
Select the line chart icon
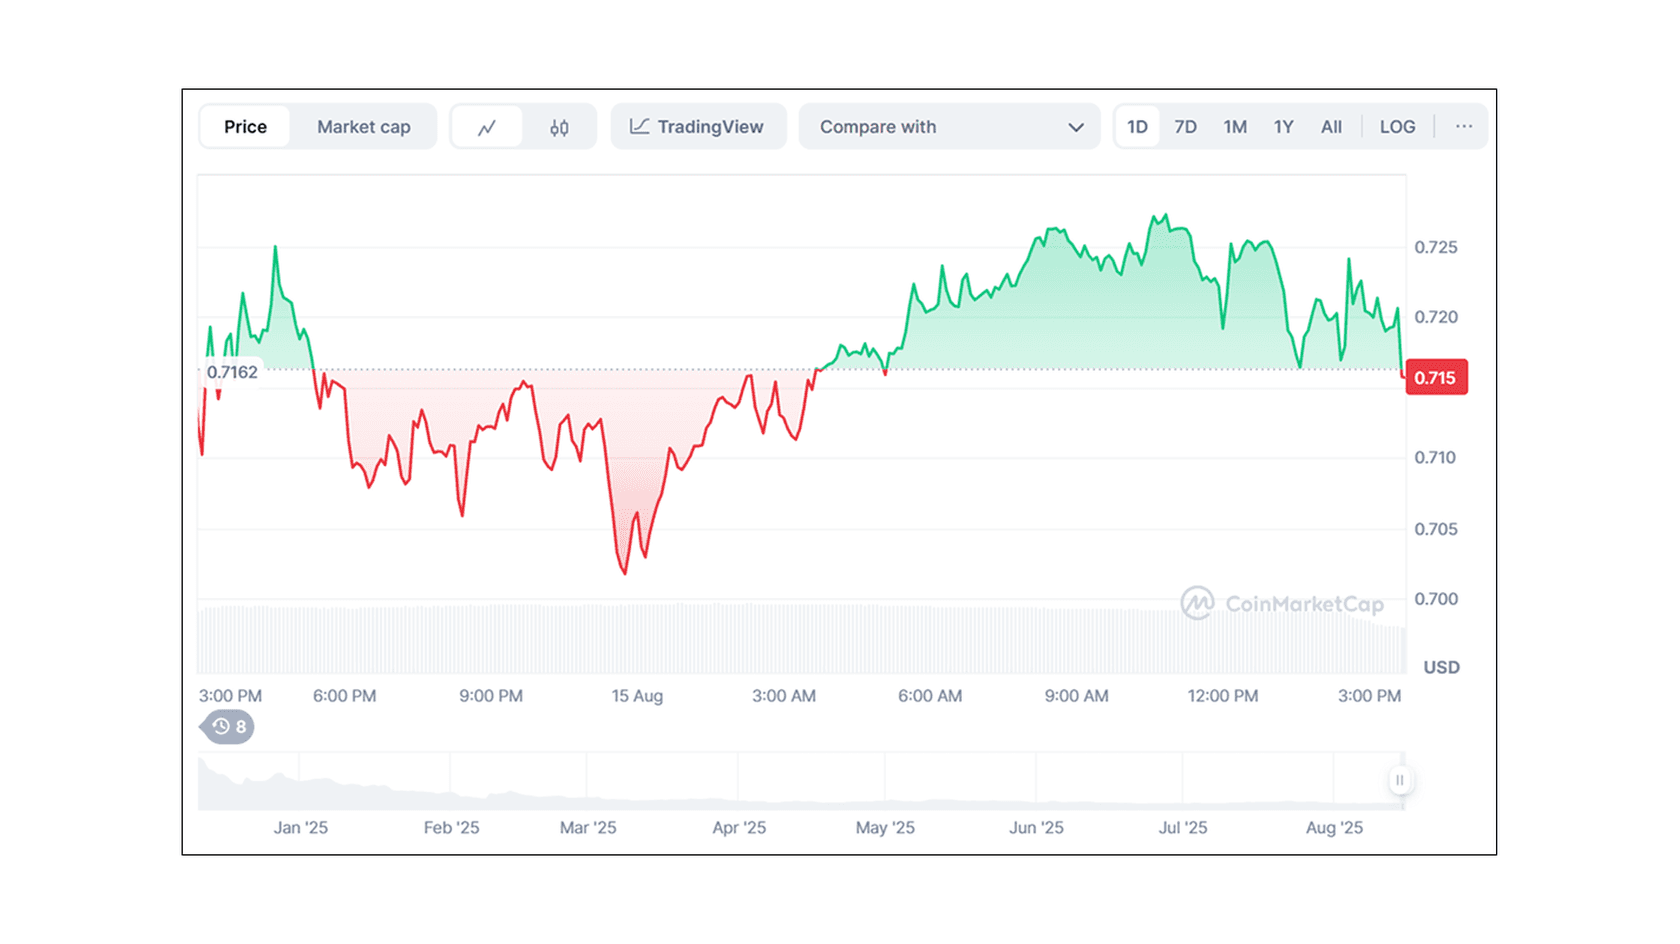pos(487,127)
